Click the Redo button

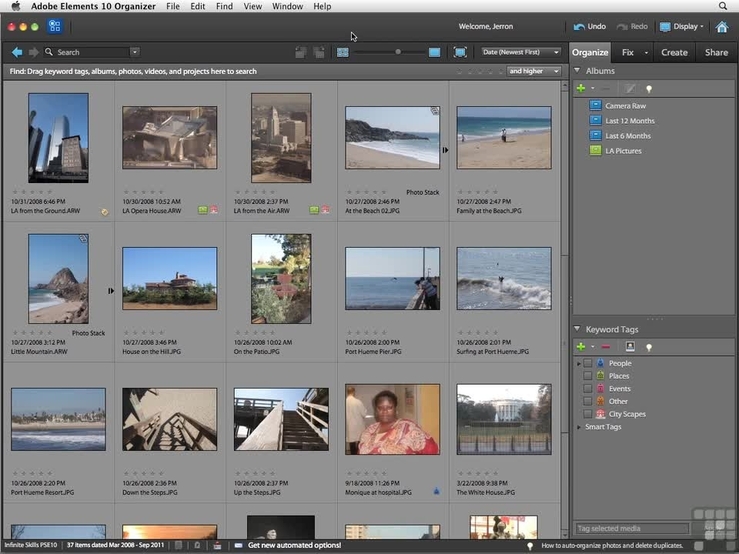point(632,26)
